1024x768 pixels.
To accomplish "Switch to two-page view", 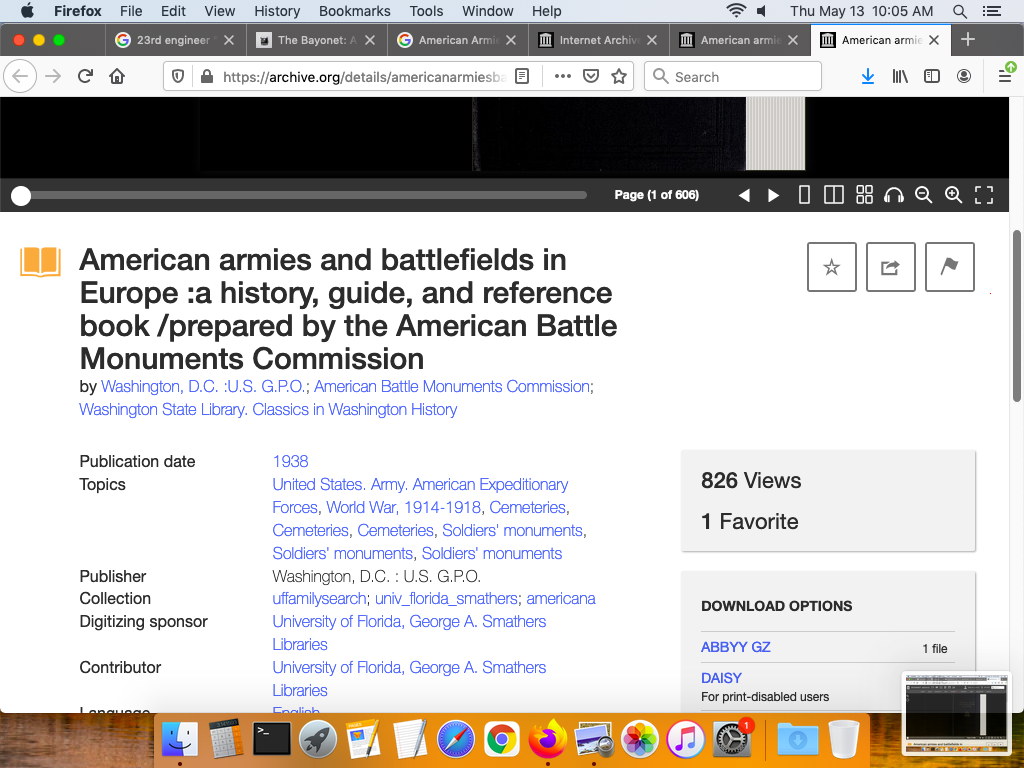I will (x=833, y=195).
